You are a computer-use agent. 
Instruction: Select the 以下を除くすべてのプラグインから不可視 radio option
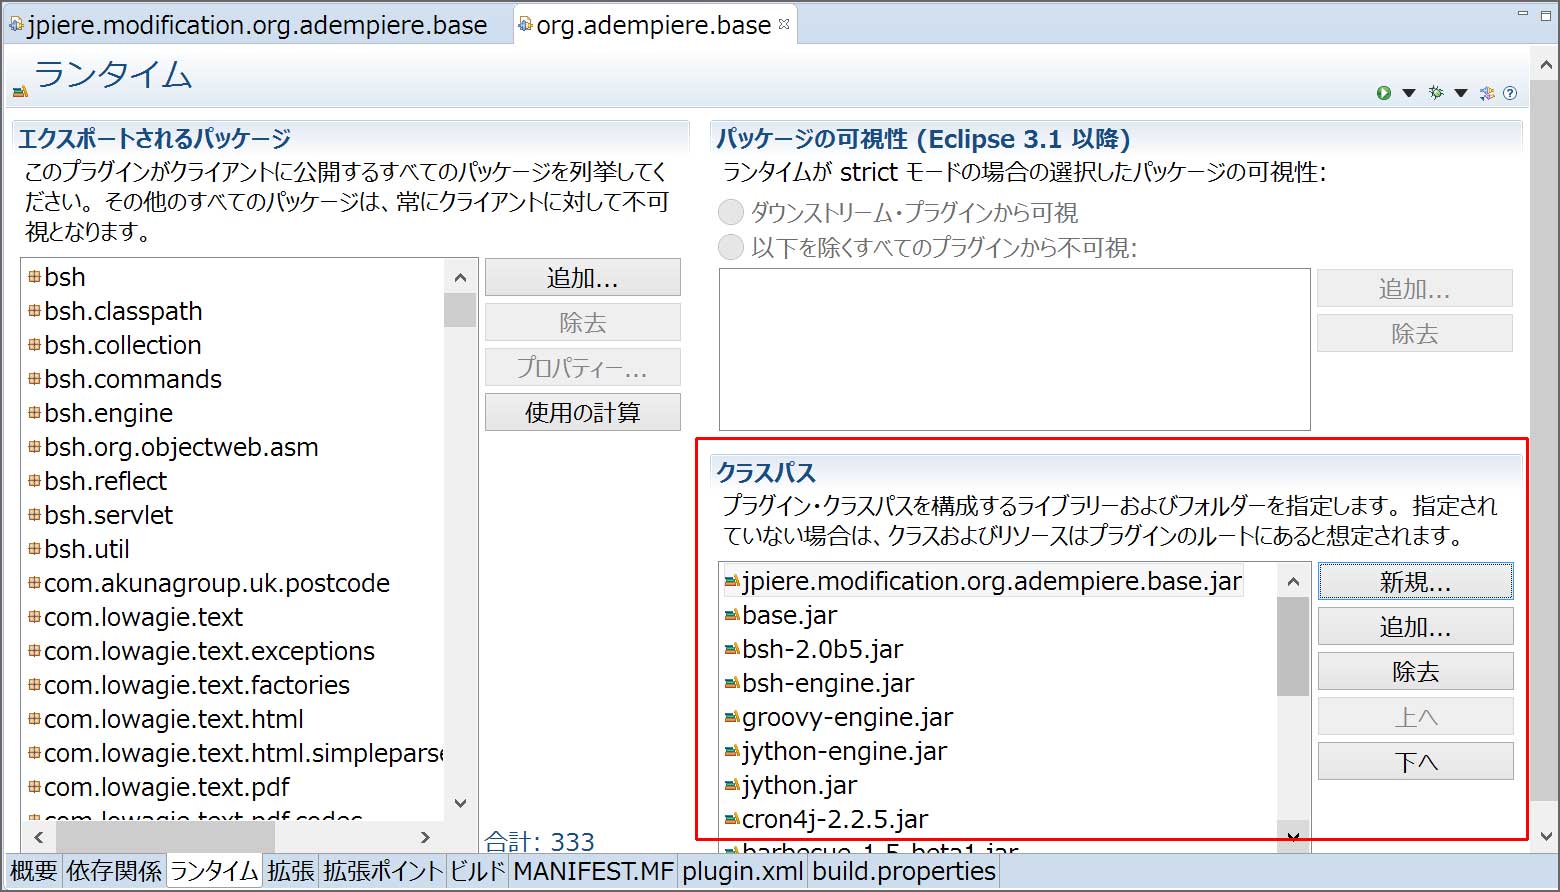[x=732, y=247]
